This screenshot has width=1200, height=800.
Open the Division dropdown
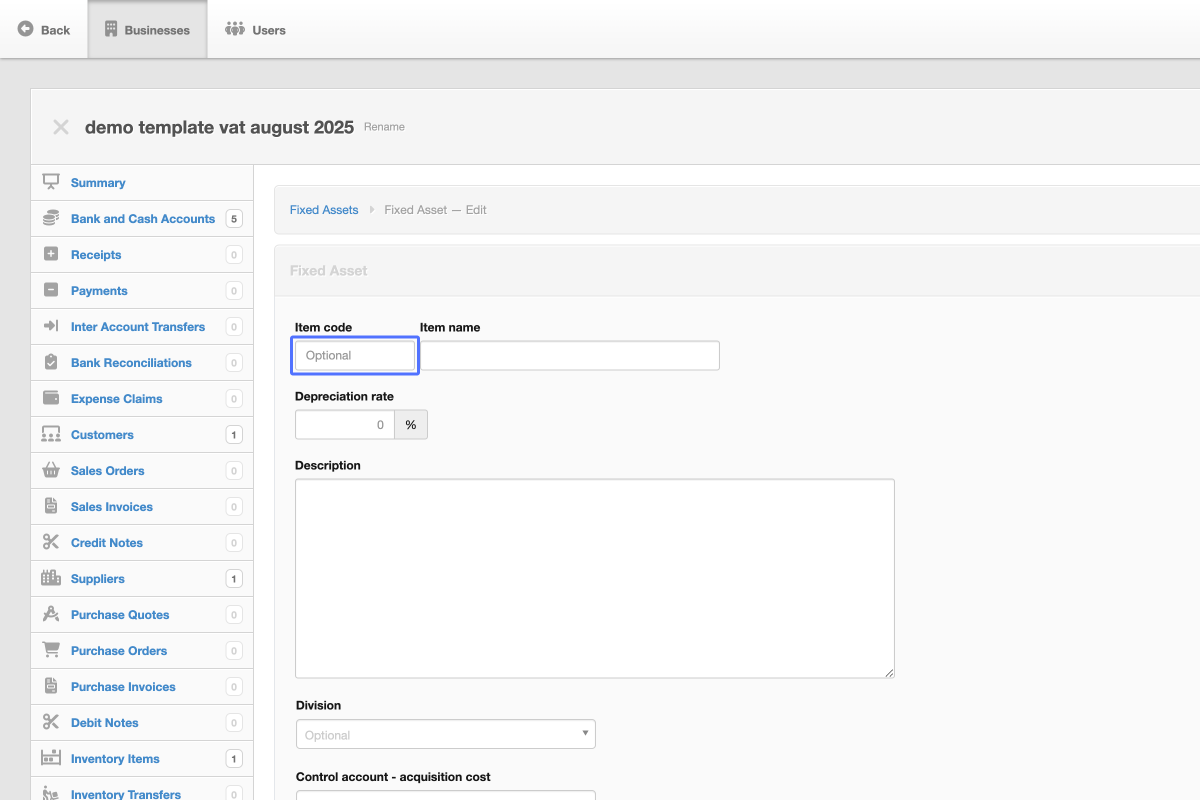(446, 735)
